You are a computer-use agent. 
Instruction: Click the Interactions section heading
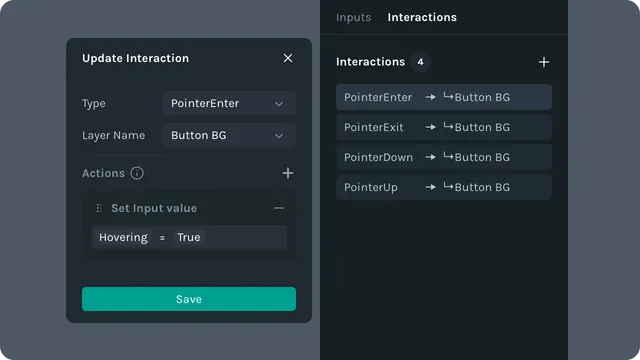click(371, 62)
